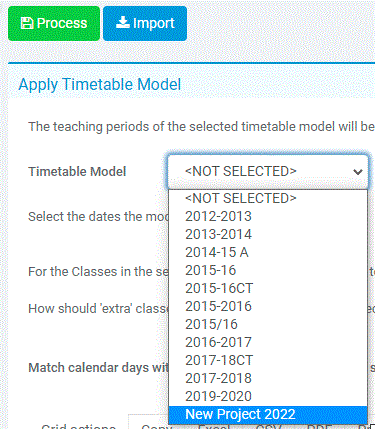The width and height of the screenshot is (375, 429).
Task: Choose 2012-2013 from the list
Action: click(268, 216)
